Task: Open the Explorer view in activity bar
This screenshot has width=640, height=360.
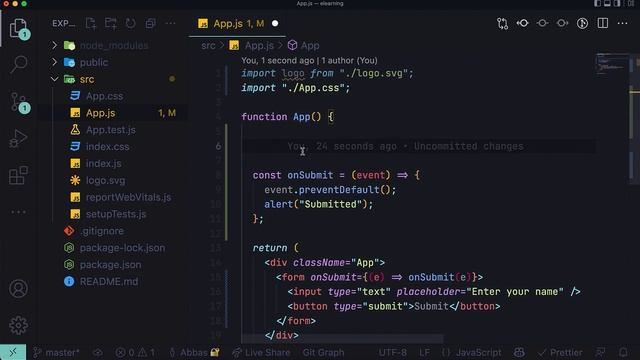Action: pos(18,29)
